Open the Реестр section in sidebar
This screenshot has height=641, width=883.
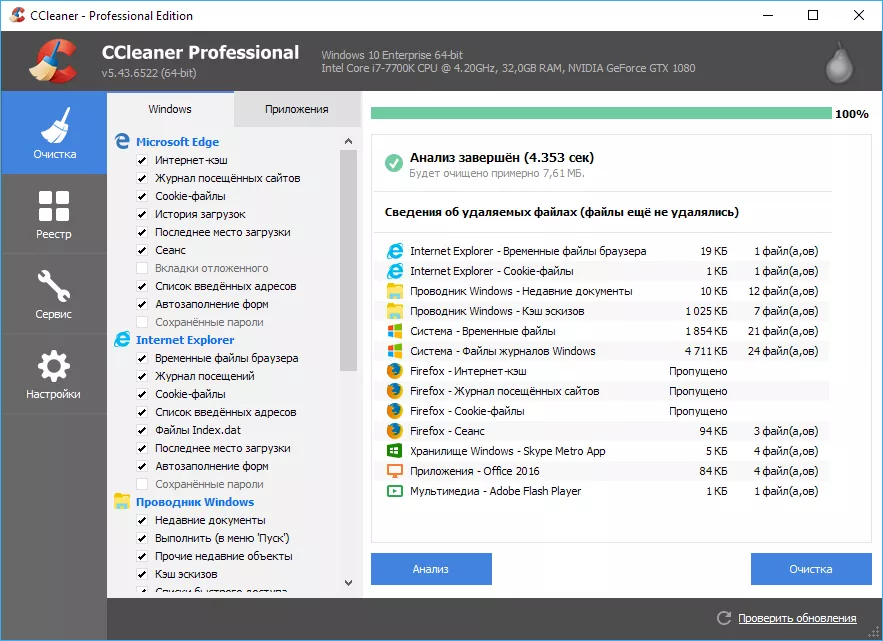pos(54,214)
